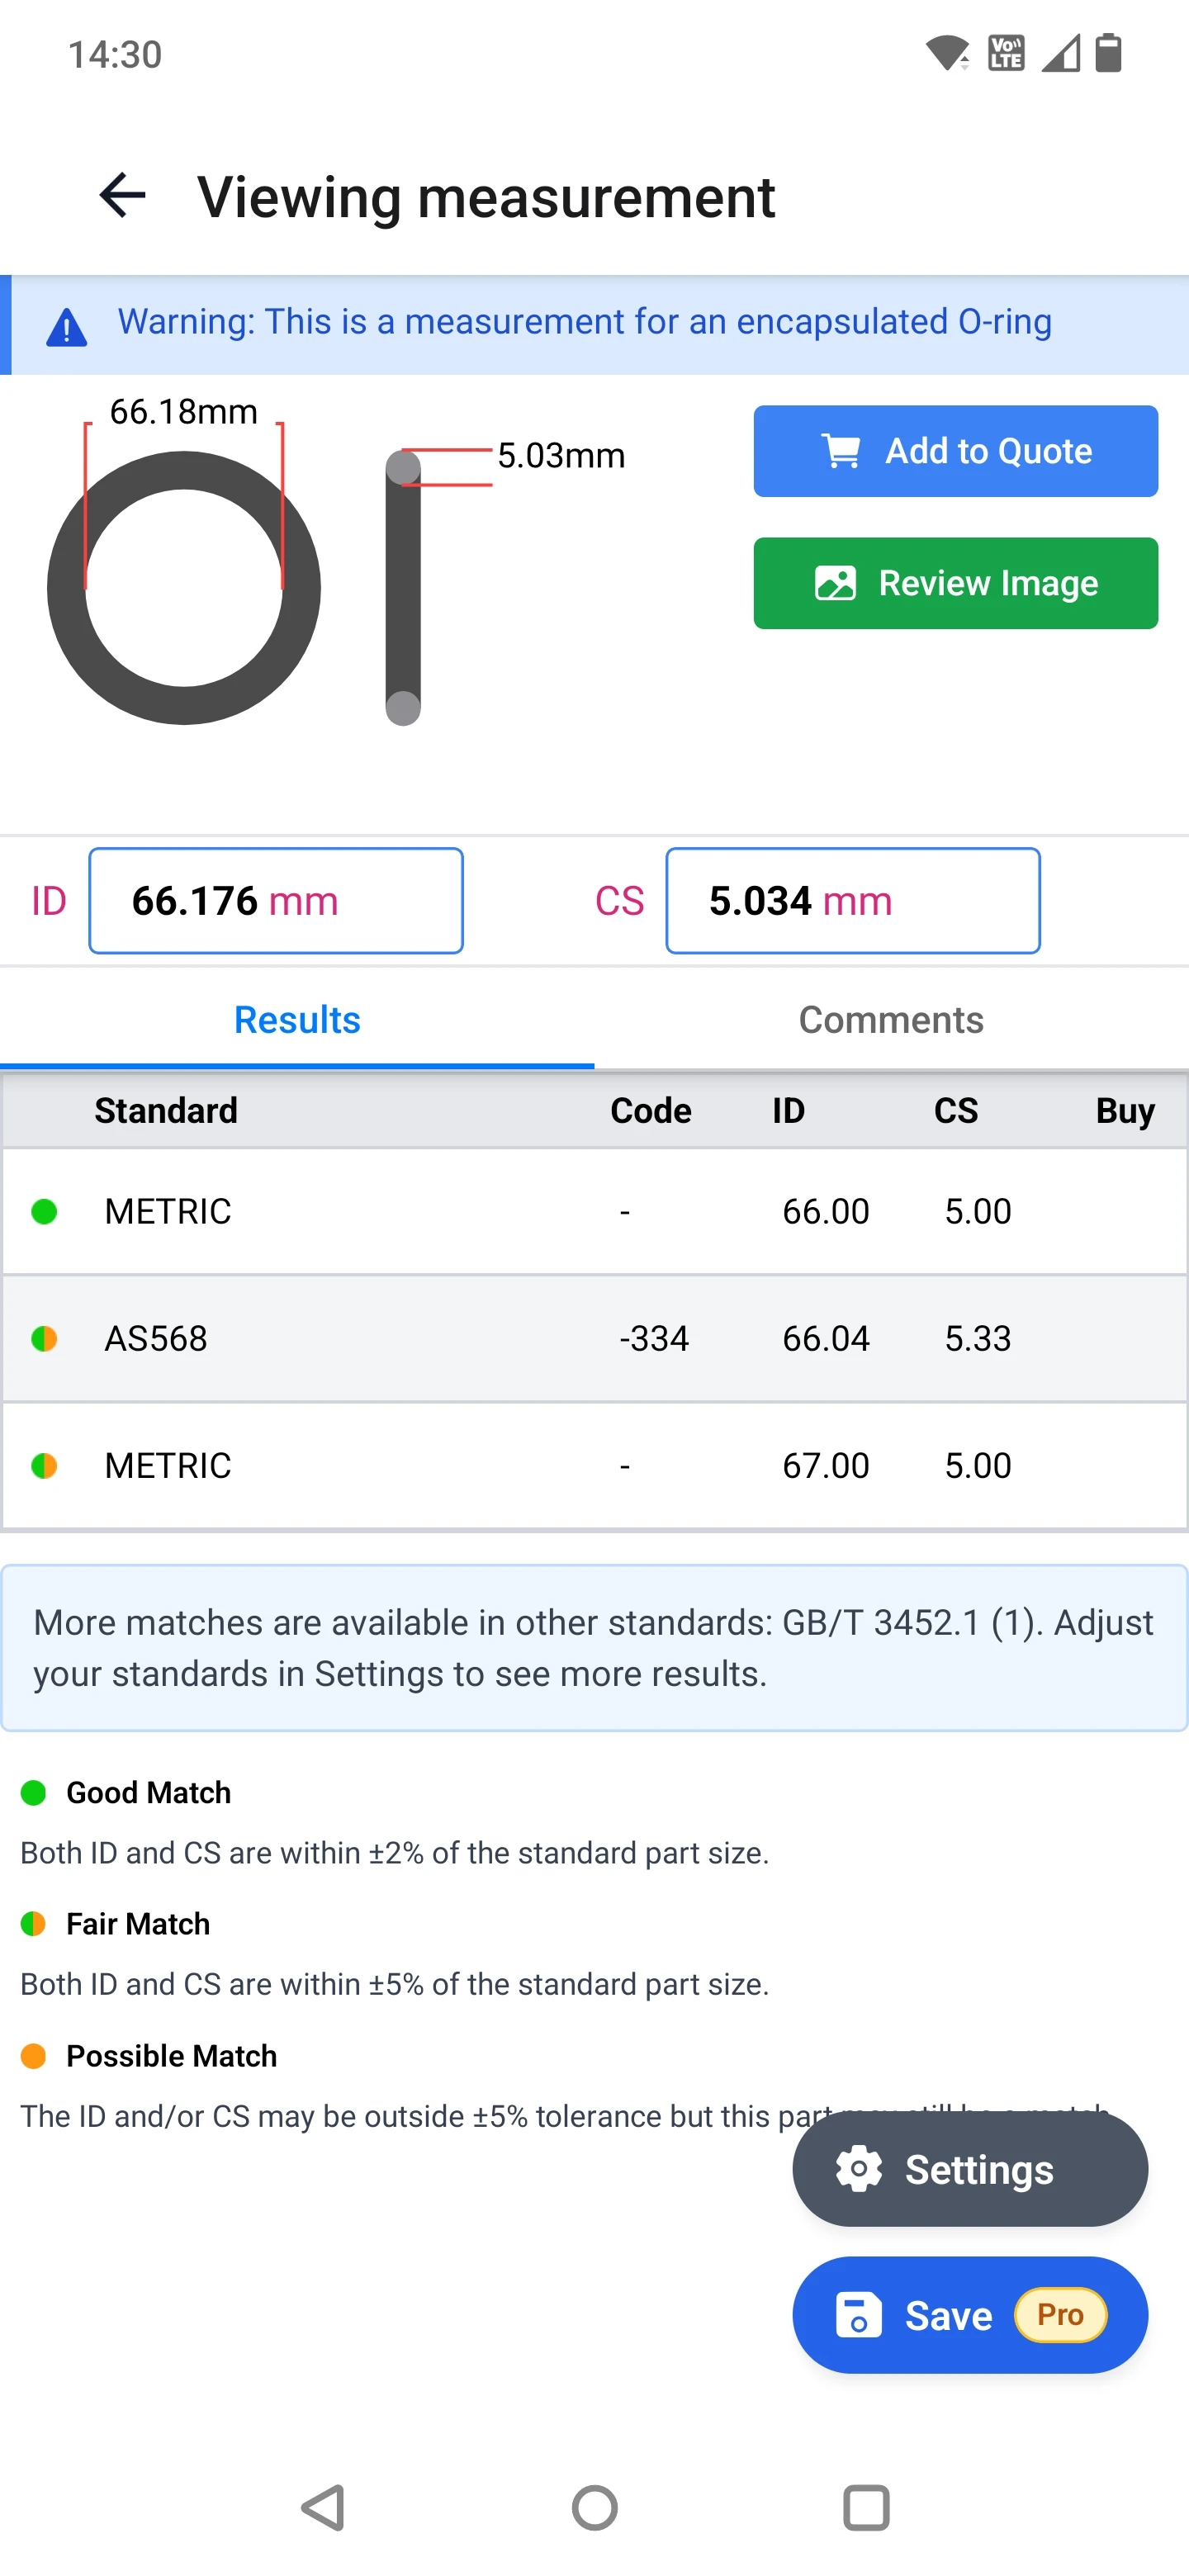The width and height of the screenshot is (1189, 2576).
Task: Click the 66.04 ID value cell
Action: [826, 1338]
